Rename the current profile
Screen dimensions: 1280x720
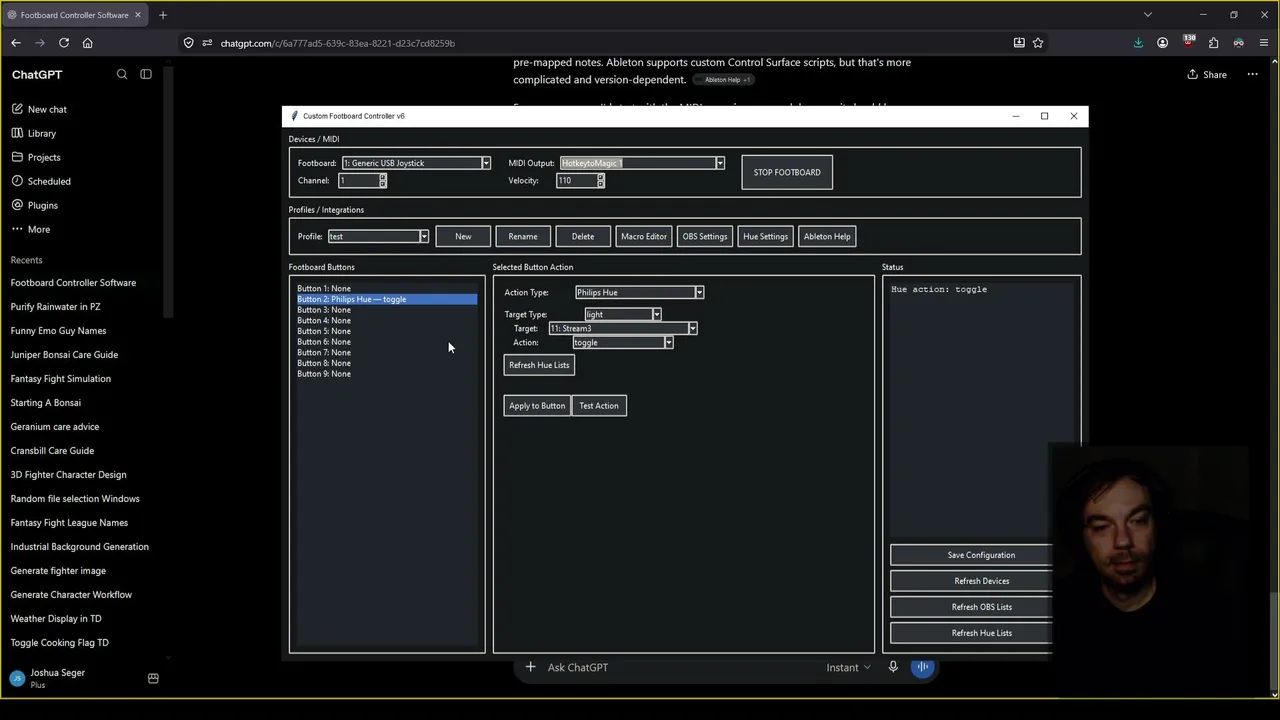523,236
